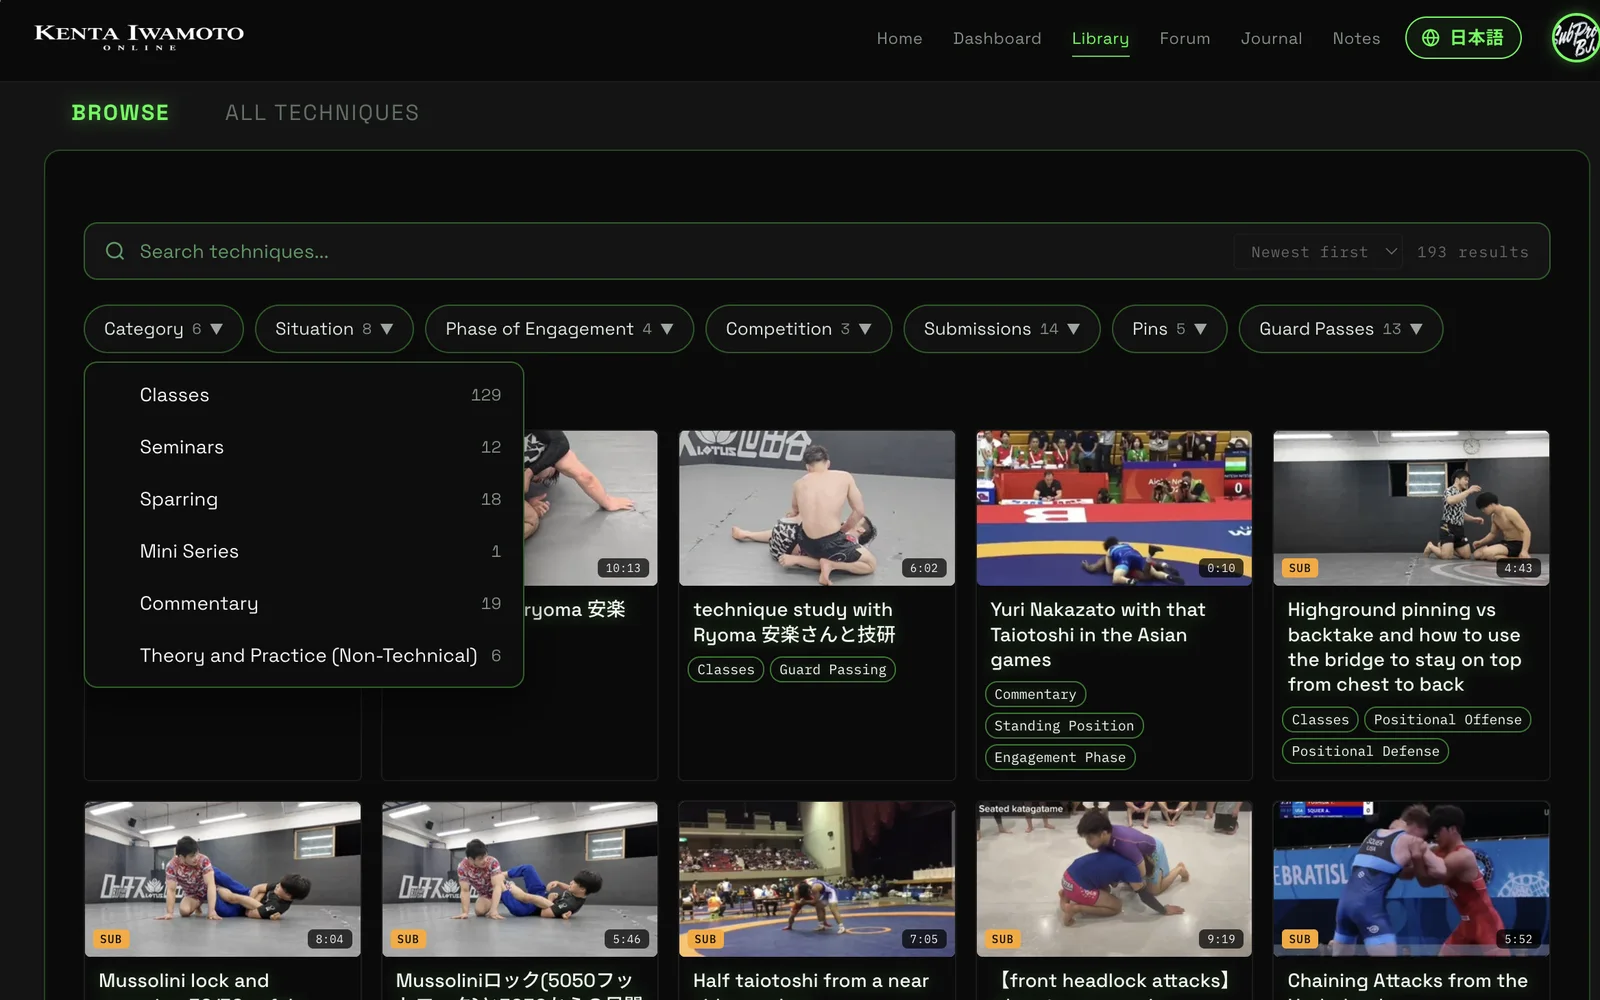Viewport: 1600px width, 1000px height.
Task: Click the Guard Passing tag
Action: [833, 669]
